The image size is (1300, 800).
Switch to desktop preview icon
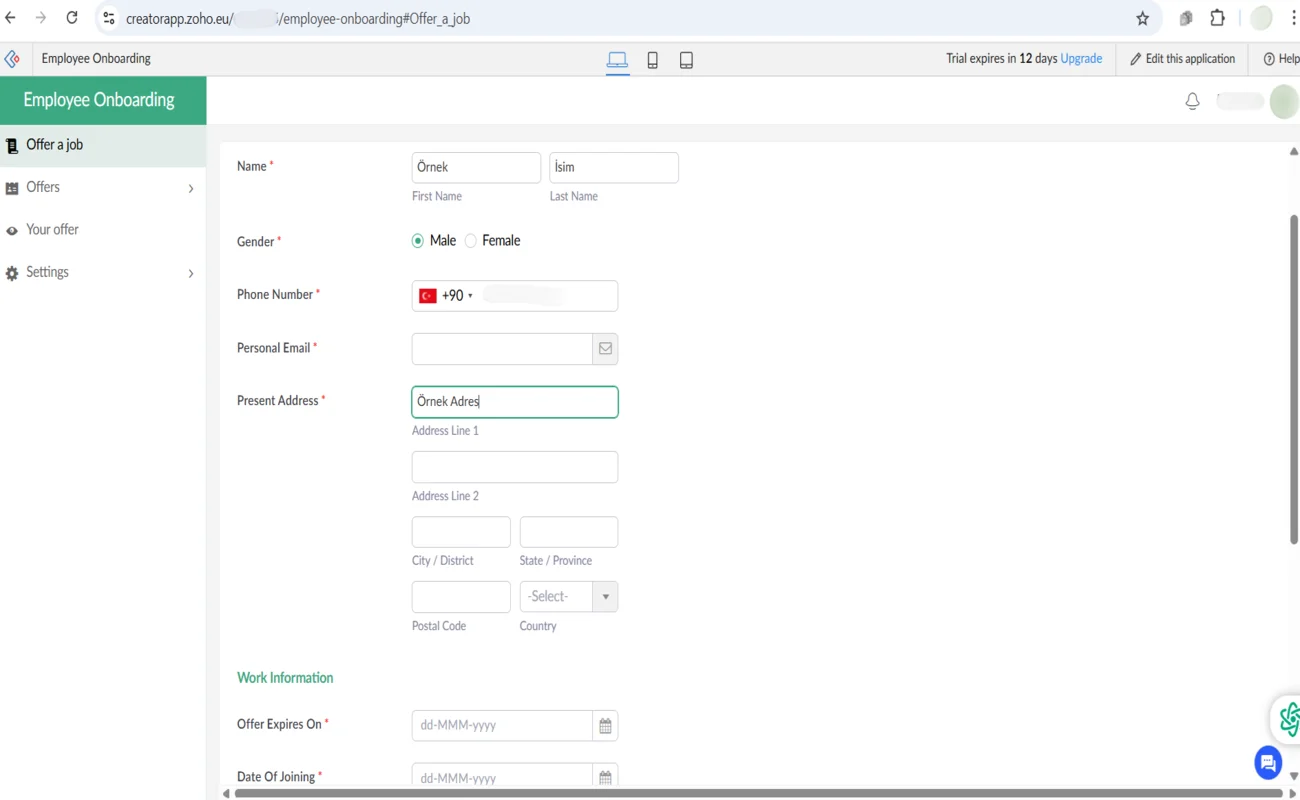(618, 60)
